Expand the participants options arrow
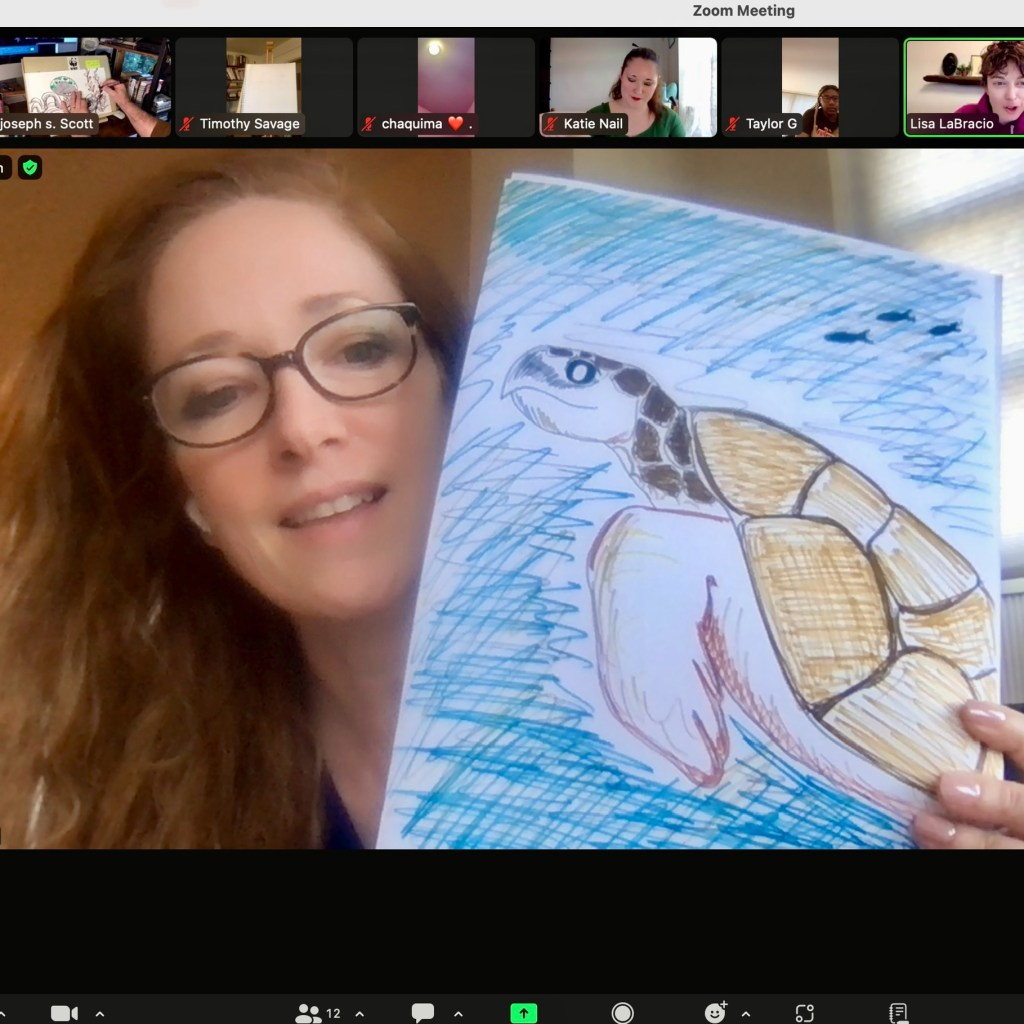 pos(359,1013)
